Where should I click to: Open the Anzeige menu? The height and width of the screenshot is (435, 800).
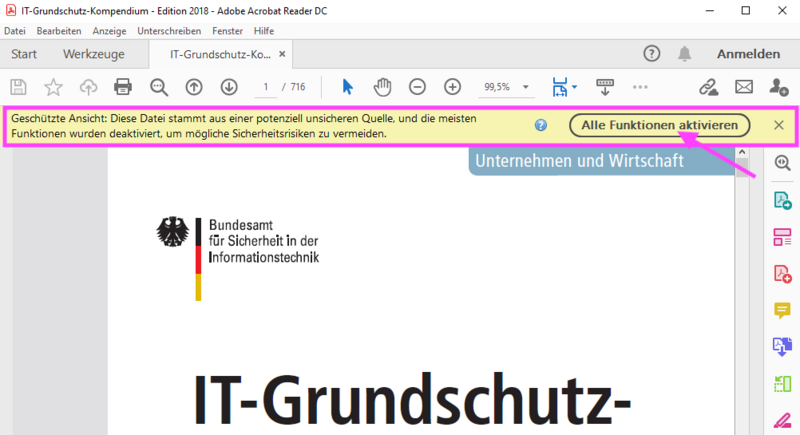109,31
